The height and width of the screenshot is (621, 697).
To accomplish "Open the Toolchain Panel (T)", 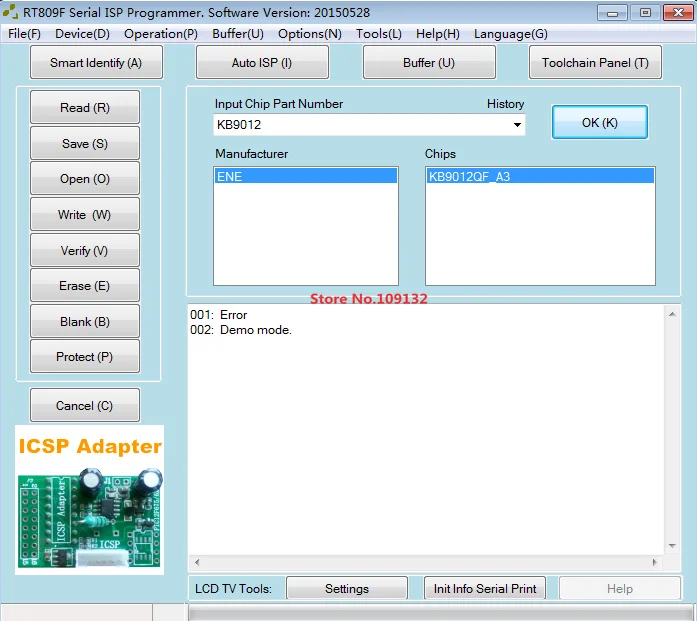I will (x=595, y=63).
